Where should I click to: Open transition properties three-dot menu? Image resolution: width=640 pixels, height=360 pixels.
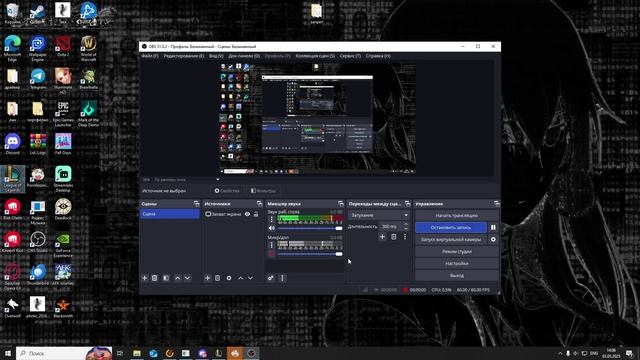point(405,237)
